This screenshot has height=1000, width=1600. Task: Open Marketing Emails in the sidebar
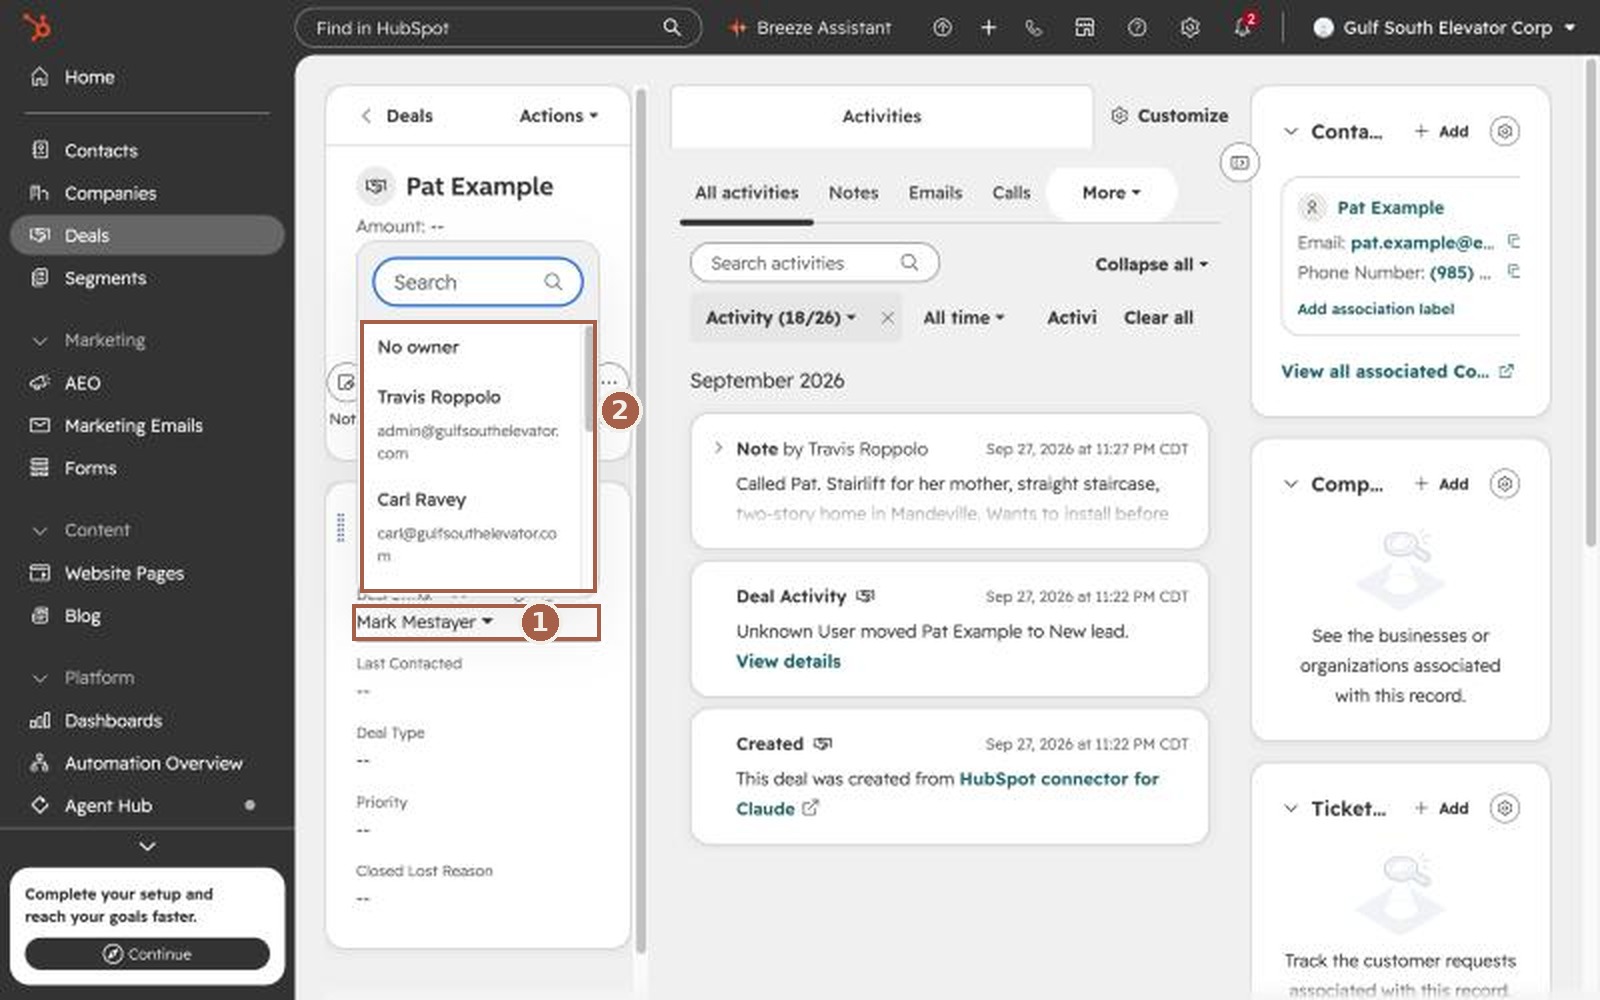[147, 426]
